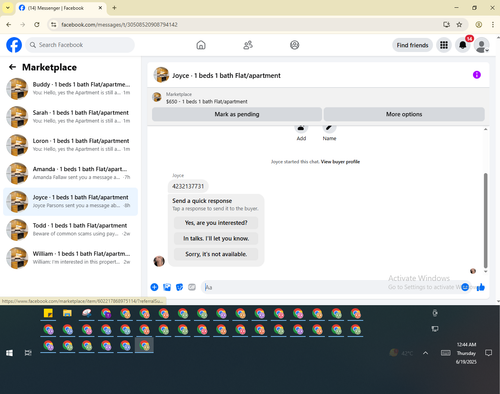The image size is (500, 394).
Task: Open Amanda's apartment conversation
Action: [70, 173]
